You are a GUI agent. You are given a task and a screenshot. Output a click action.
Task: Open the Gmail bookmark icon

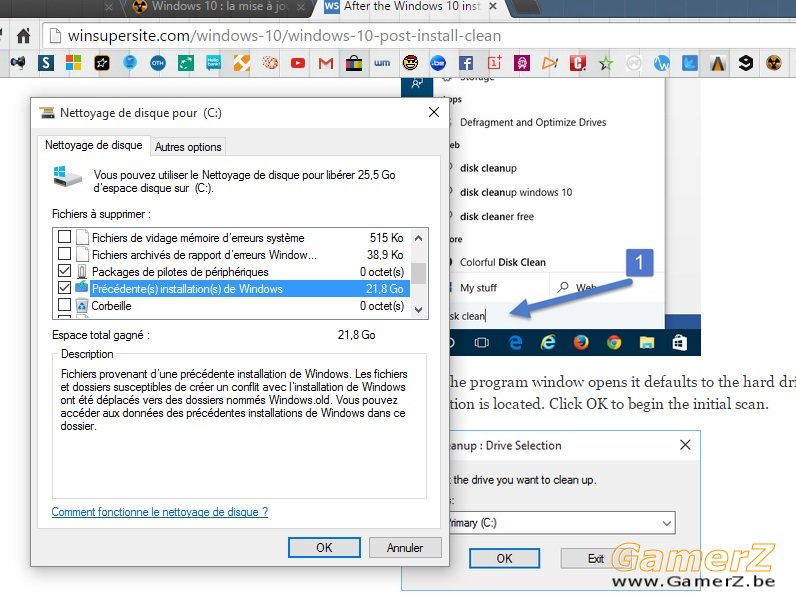[x=326, y=63]
